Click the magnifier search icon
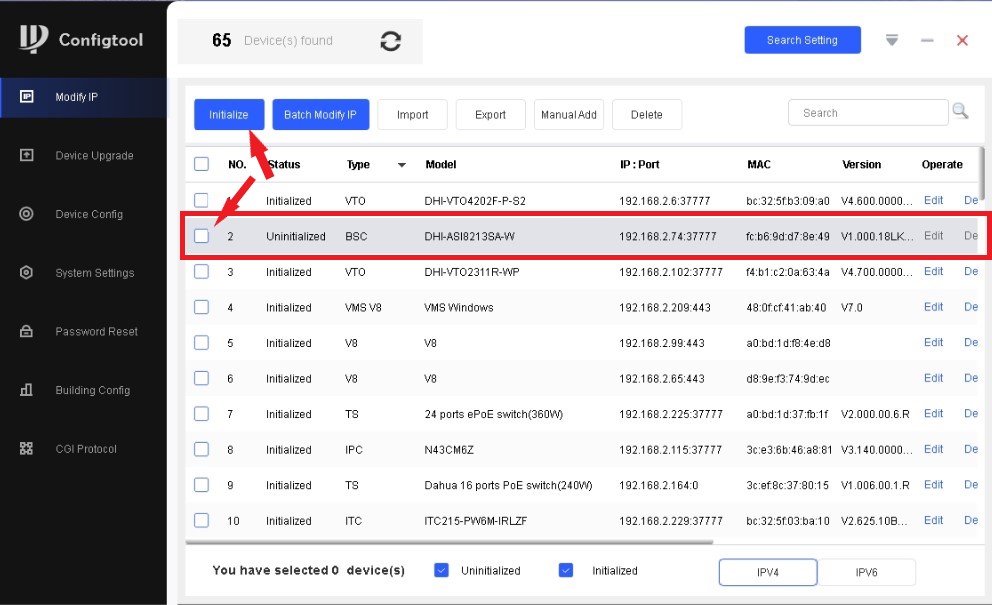 click(x=960, y=112)
